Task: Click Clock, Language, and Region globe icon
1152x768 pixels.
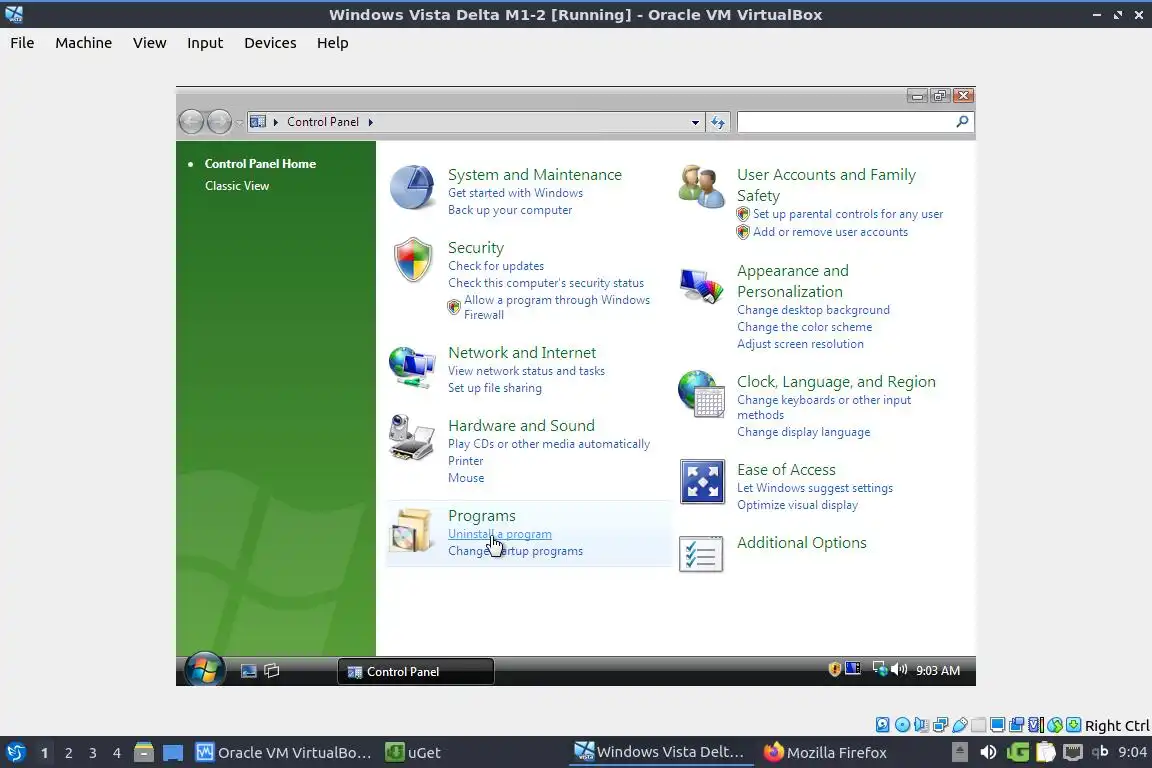Action: tap(701, 394)
